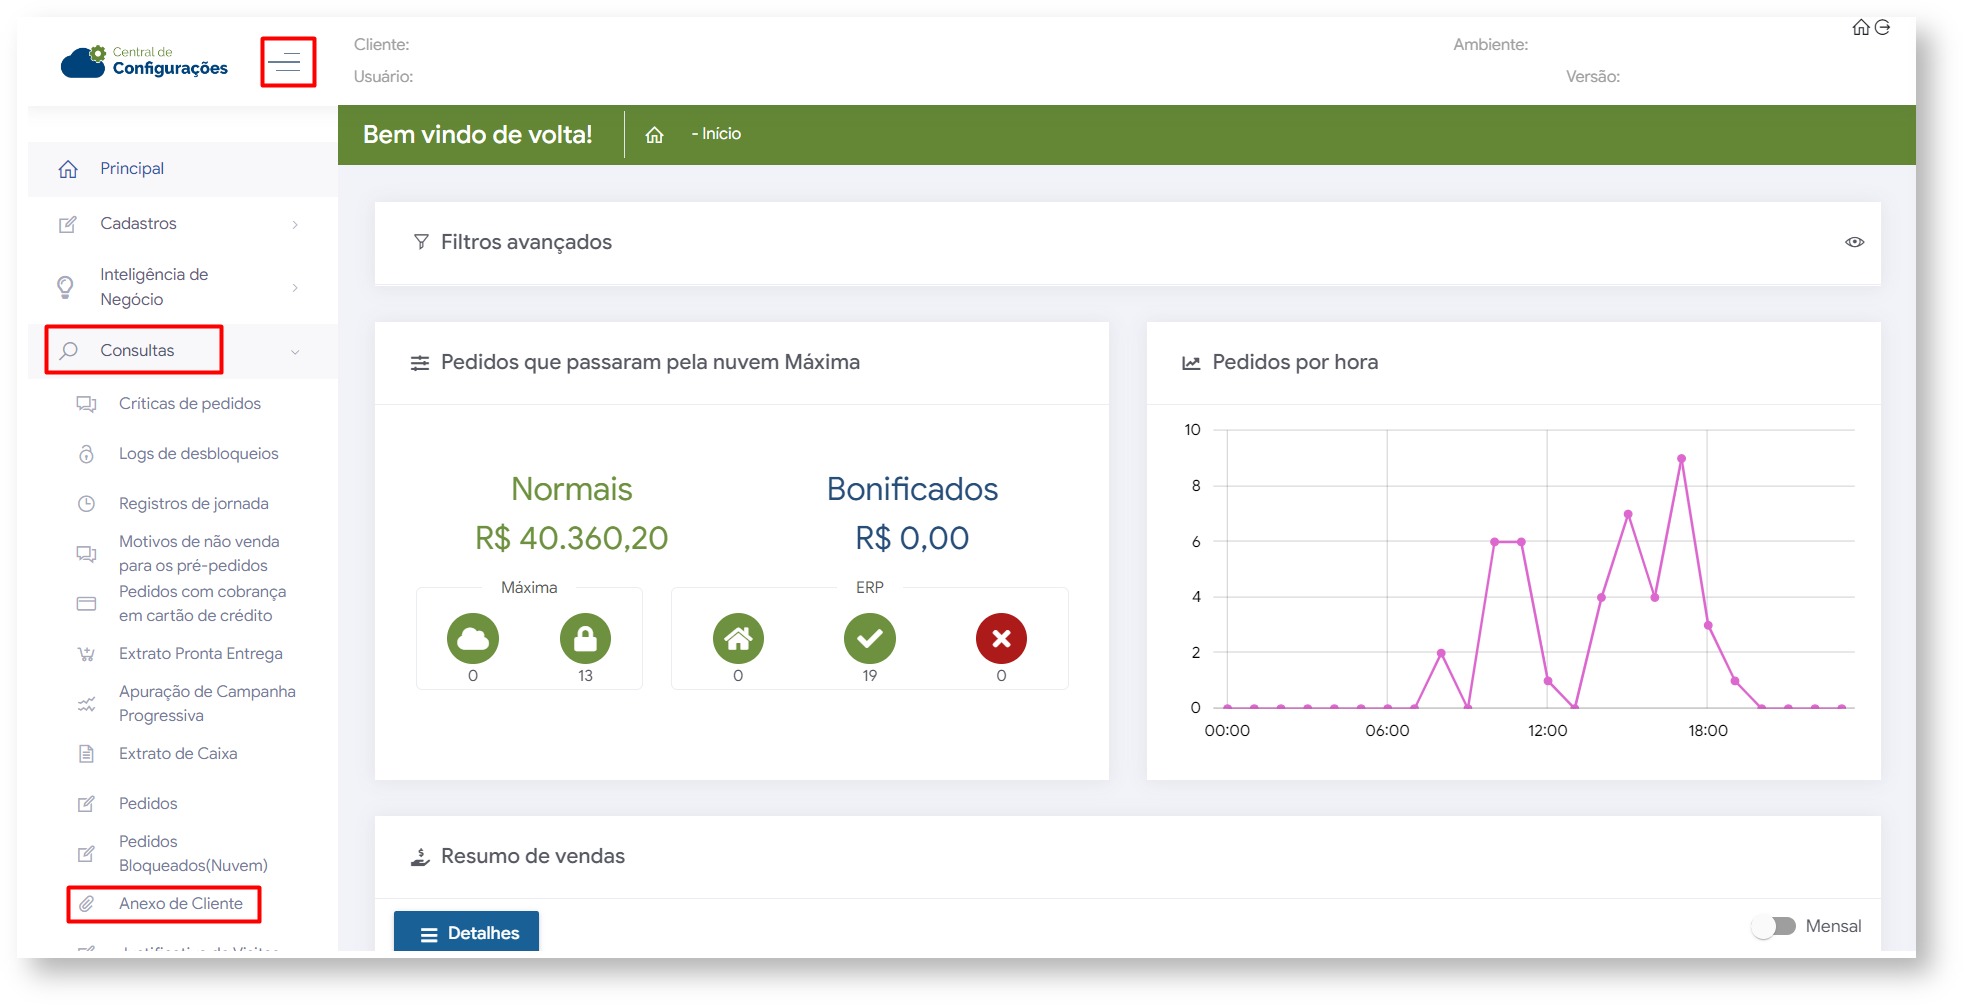Click the green house icon under ERP

738,639
